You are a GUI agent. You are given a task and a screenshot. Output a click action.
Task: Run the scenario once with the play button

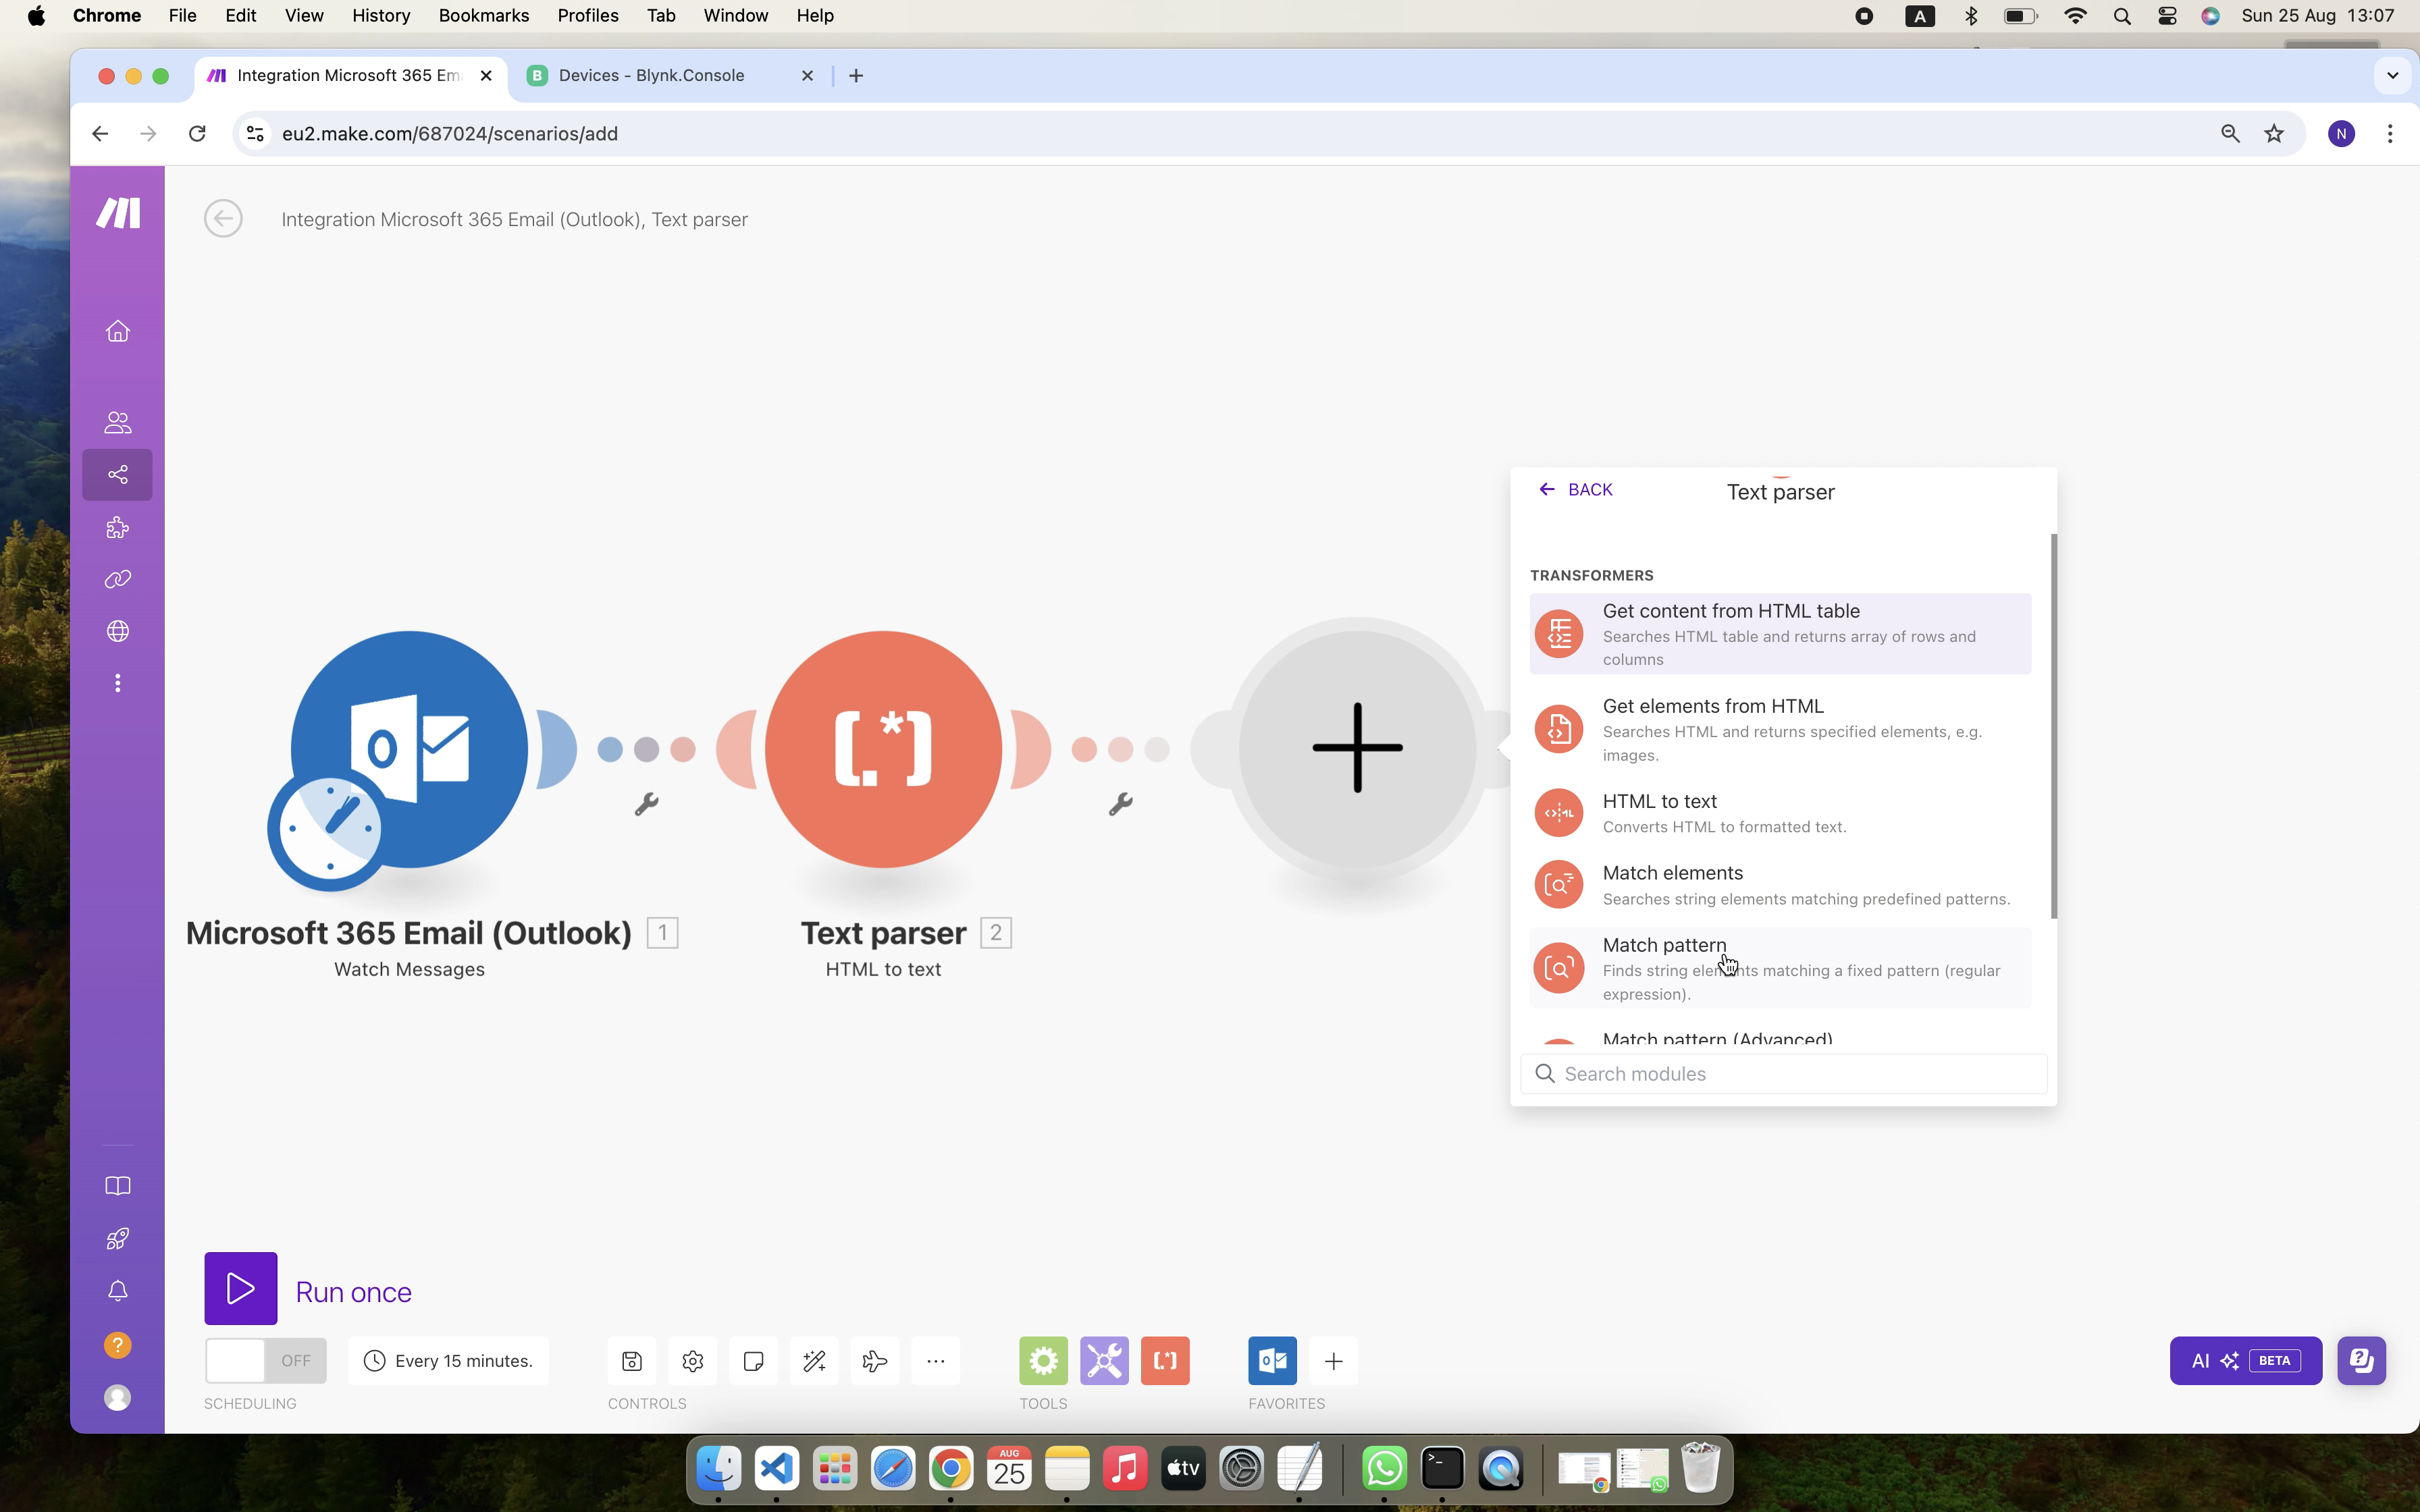click(x=241, y=1288)
